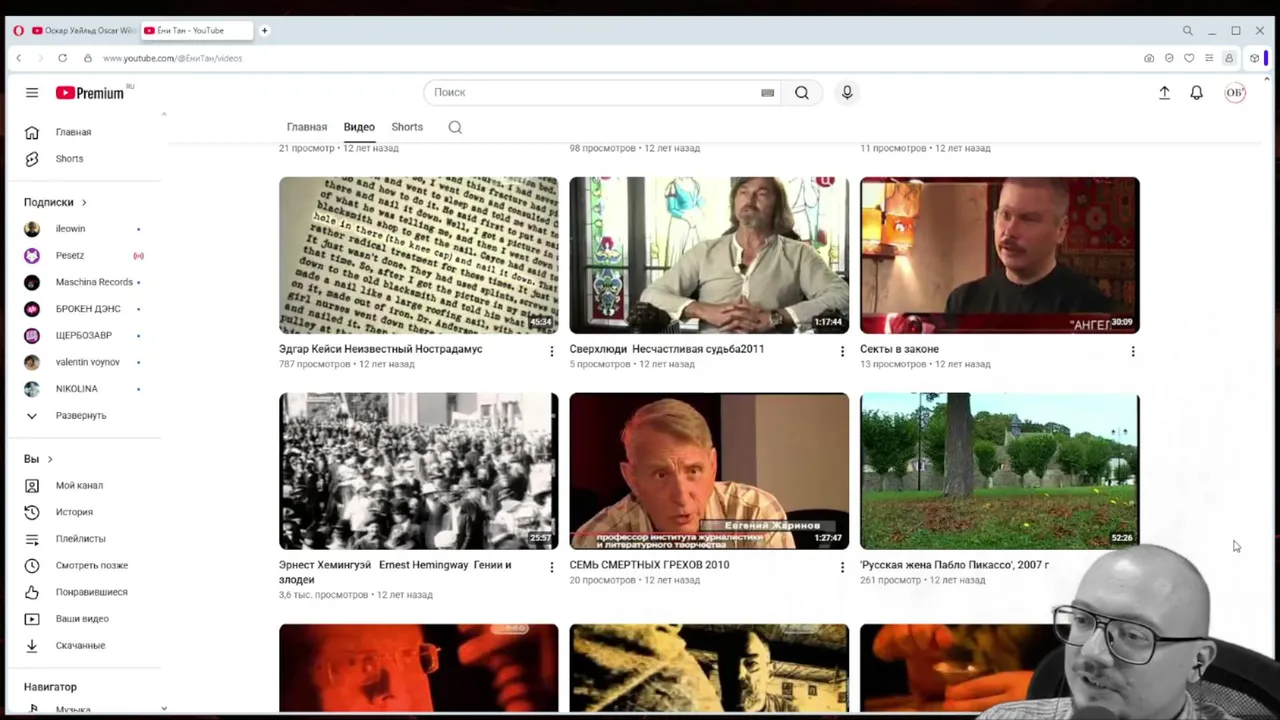Click the on-screen keyboard icon in search box
The height and width of the screenshot is (720, 1280).
coord(767,93)
